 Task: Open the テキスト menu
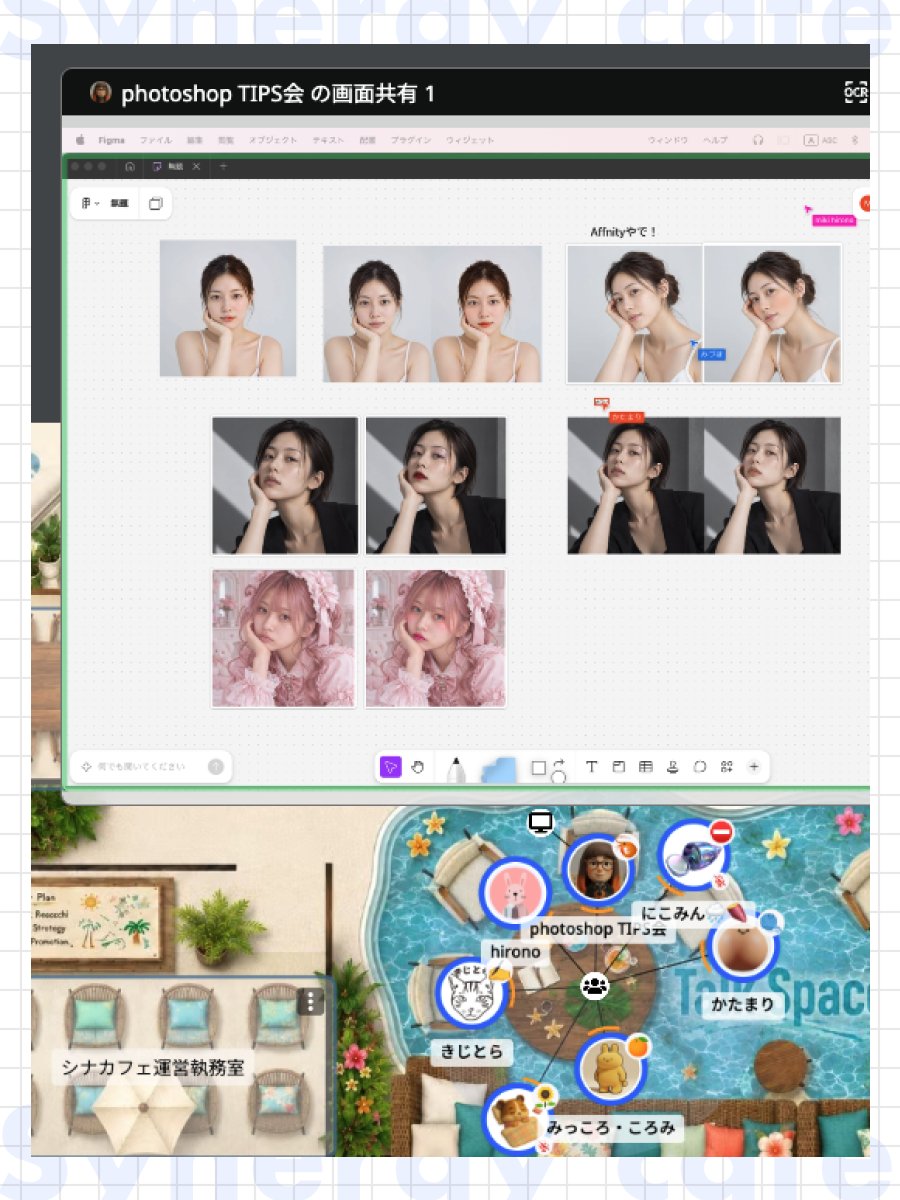(x=328, y=141)
